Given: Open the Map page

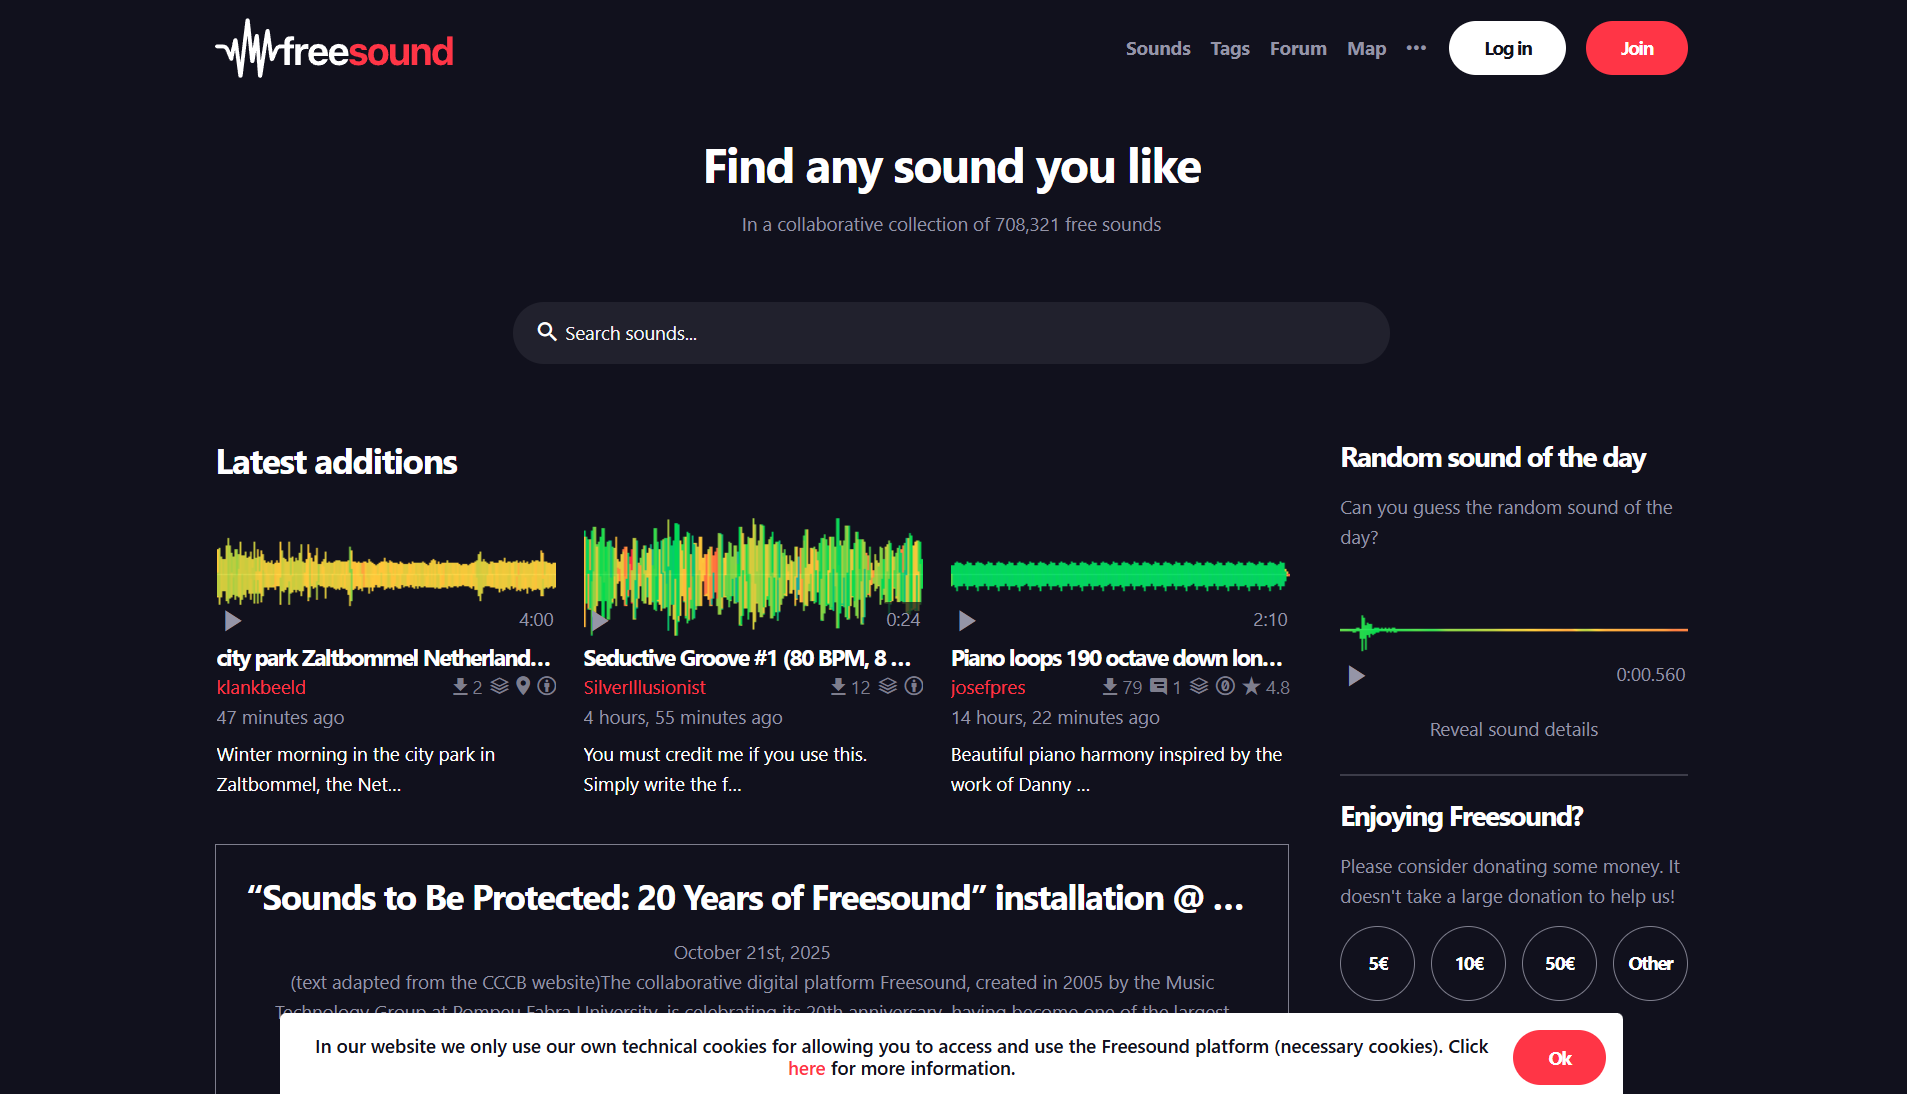Looking at the screenshot, I should [1366, 48].
